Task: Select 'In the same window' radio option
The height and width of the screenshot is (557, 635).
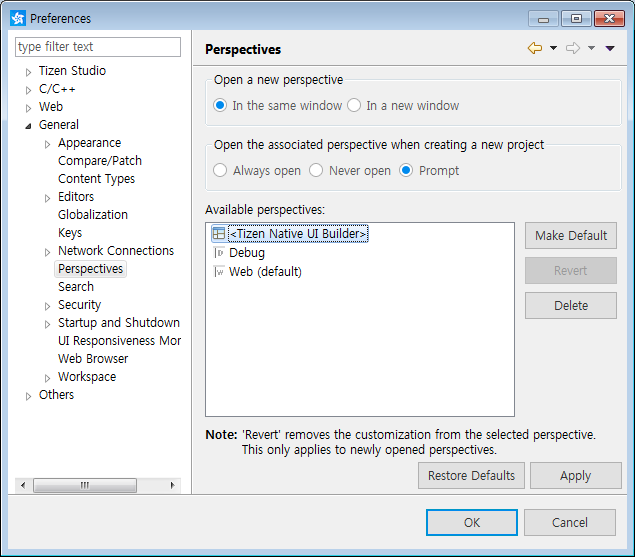Action: pyautogui.click(x=220, y=106)
